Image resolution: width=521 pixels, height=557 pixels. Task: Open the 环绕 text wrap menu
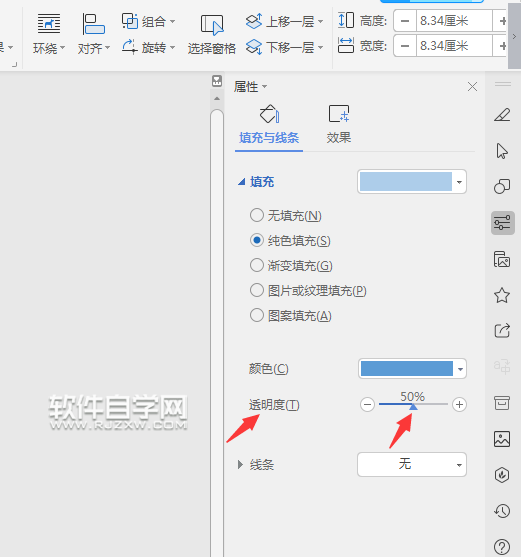[49, 34]
